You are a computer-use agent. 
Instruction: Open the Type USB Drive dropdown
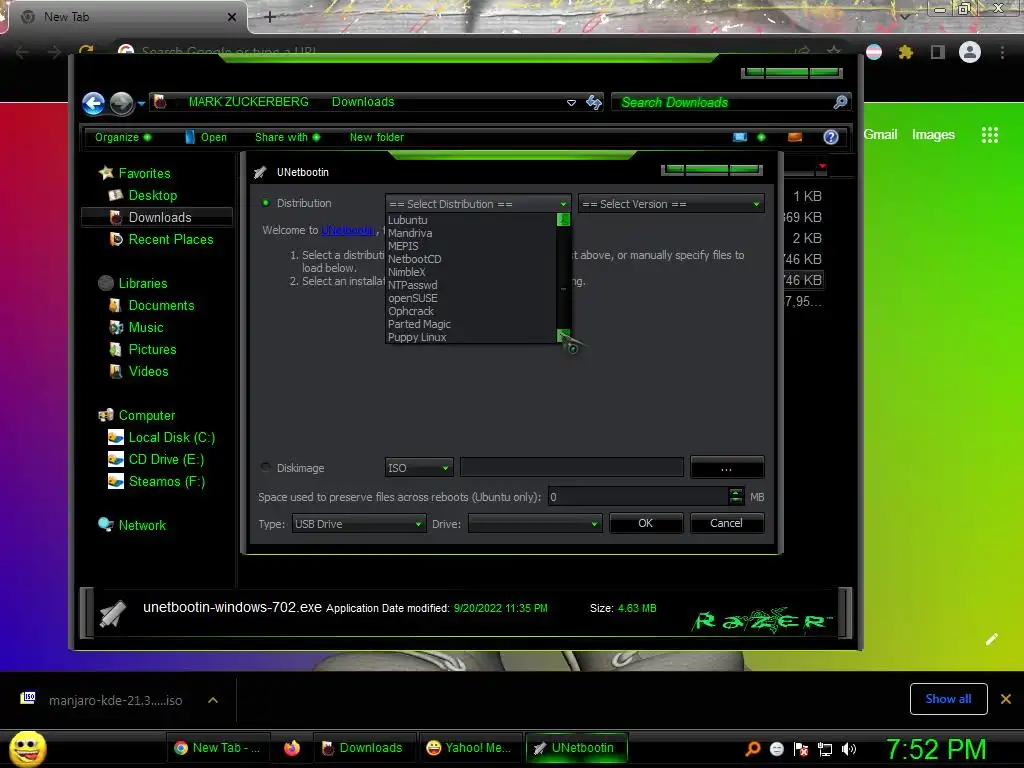point(359,524)
